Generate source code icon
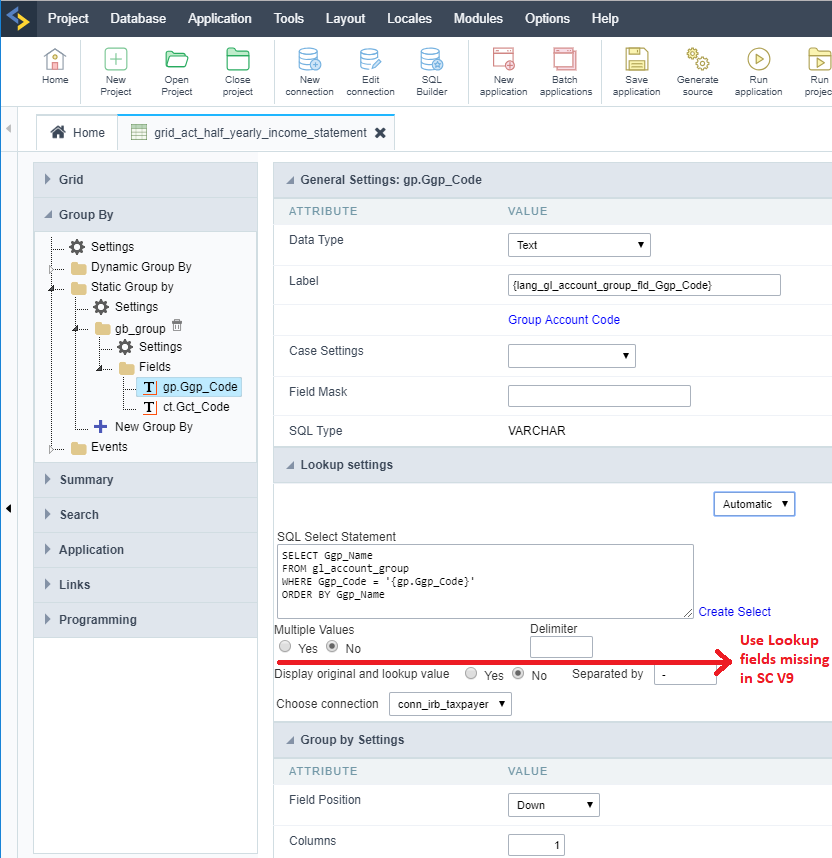 [697, 72]
